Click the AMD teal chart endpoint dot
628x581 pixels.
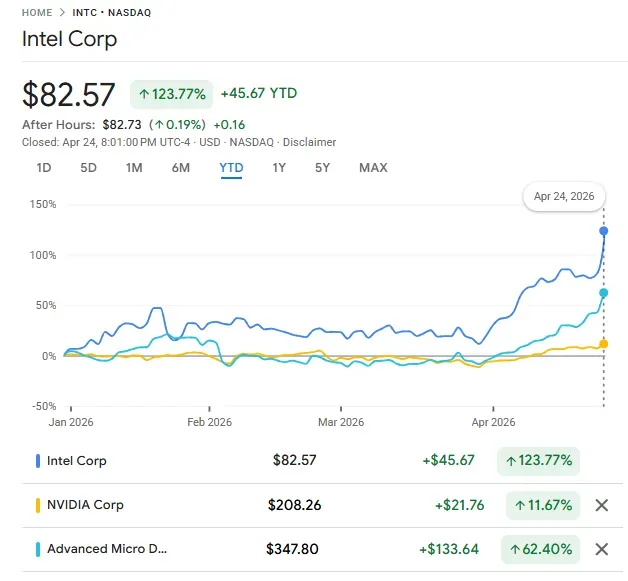(604, 293)
